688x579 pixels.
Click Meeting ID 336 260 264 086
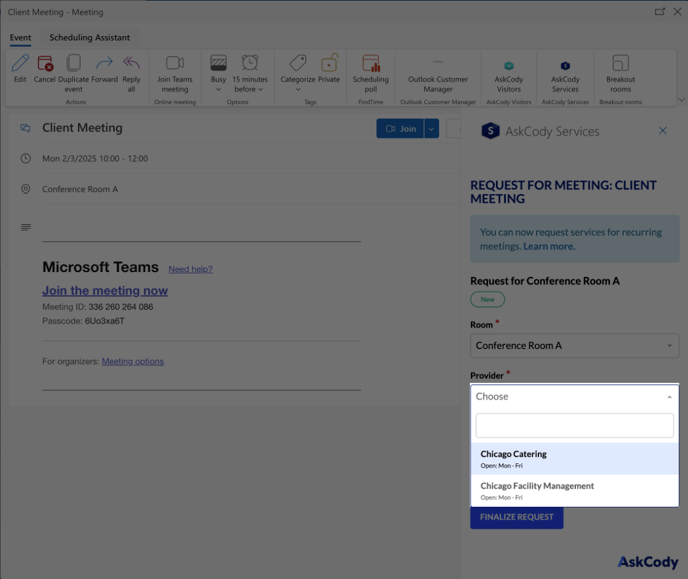pyautogui.click(x=98, y=307)
